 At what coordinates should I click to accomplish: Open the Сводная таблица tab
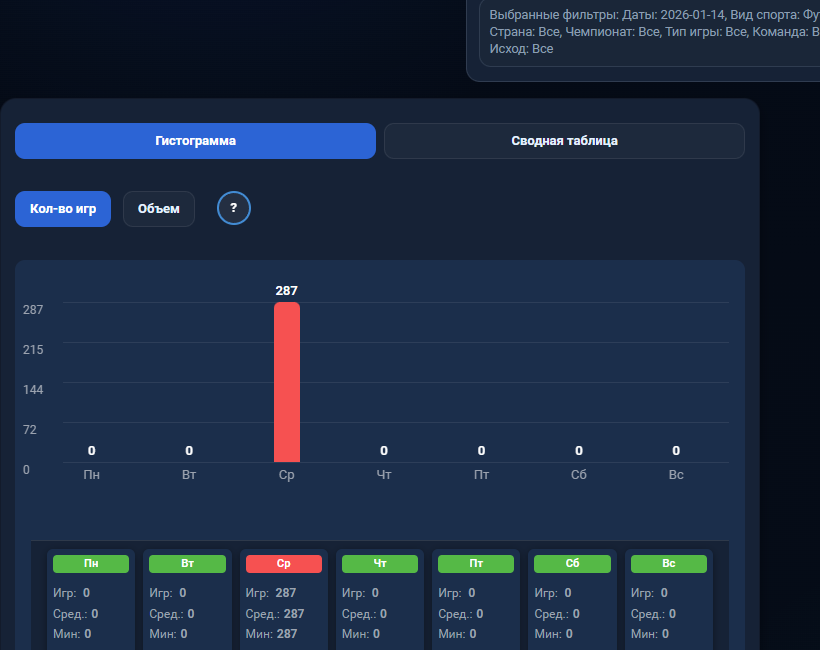tap(564, 141)
